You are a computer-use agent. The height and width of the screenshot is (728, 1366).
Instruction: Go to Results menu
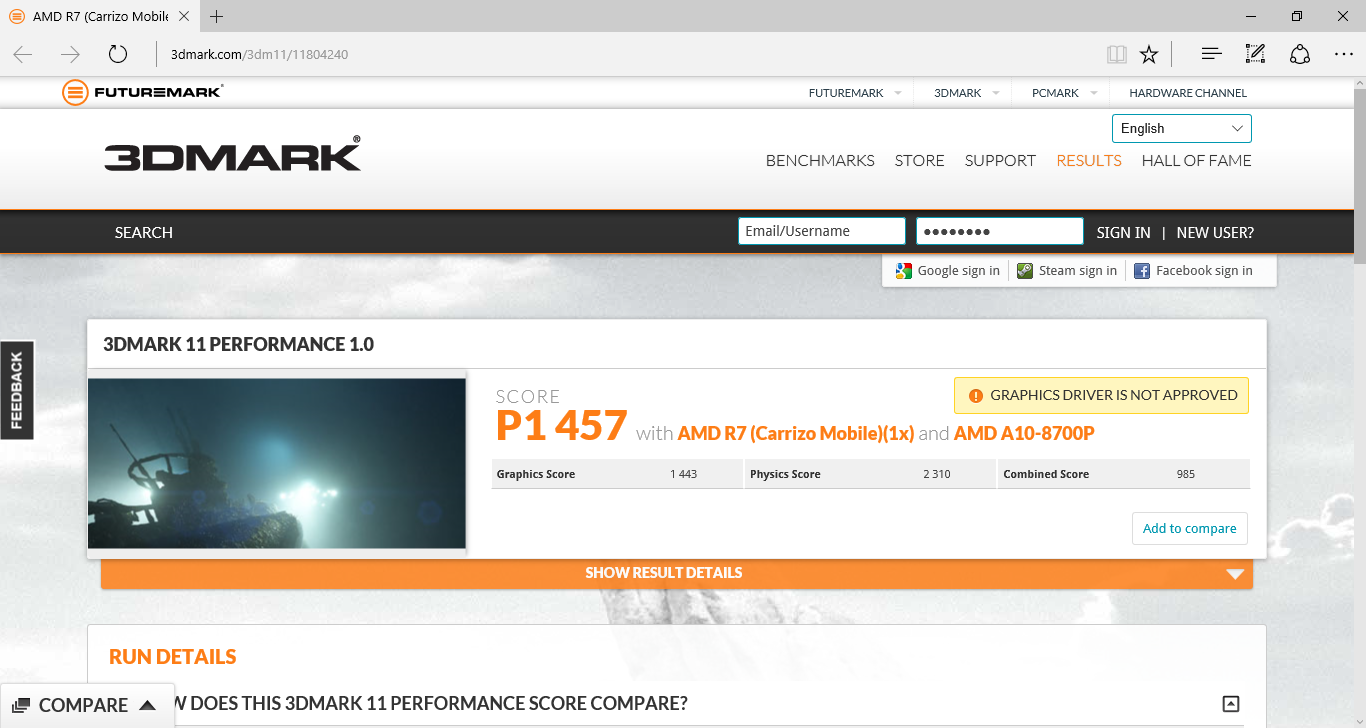(1089, 160)
